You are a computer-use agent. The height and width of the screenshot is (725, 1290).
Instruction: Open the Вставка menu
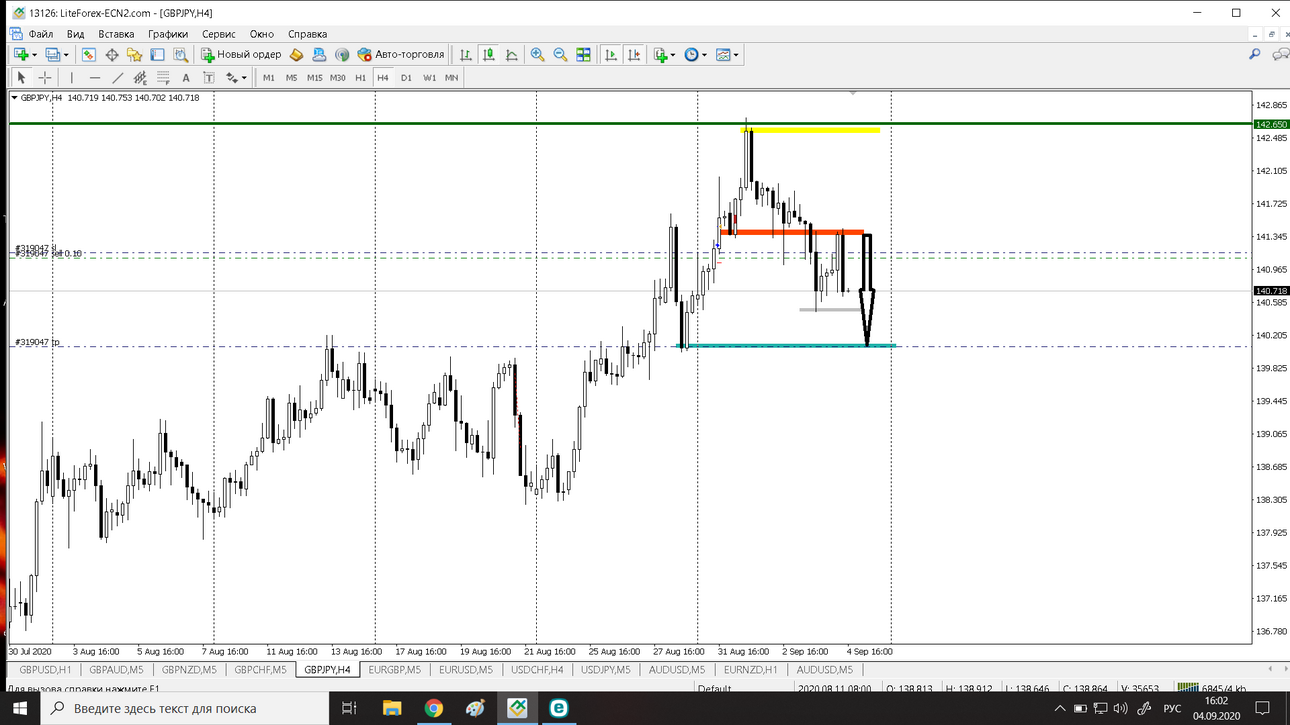pyautogui.click(x=116, y=34)
